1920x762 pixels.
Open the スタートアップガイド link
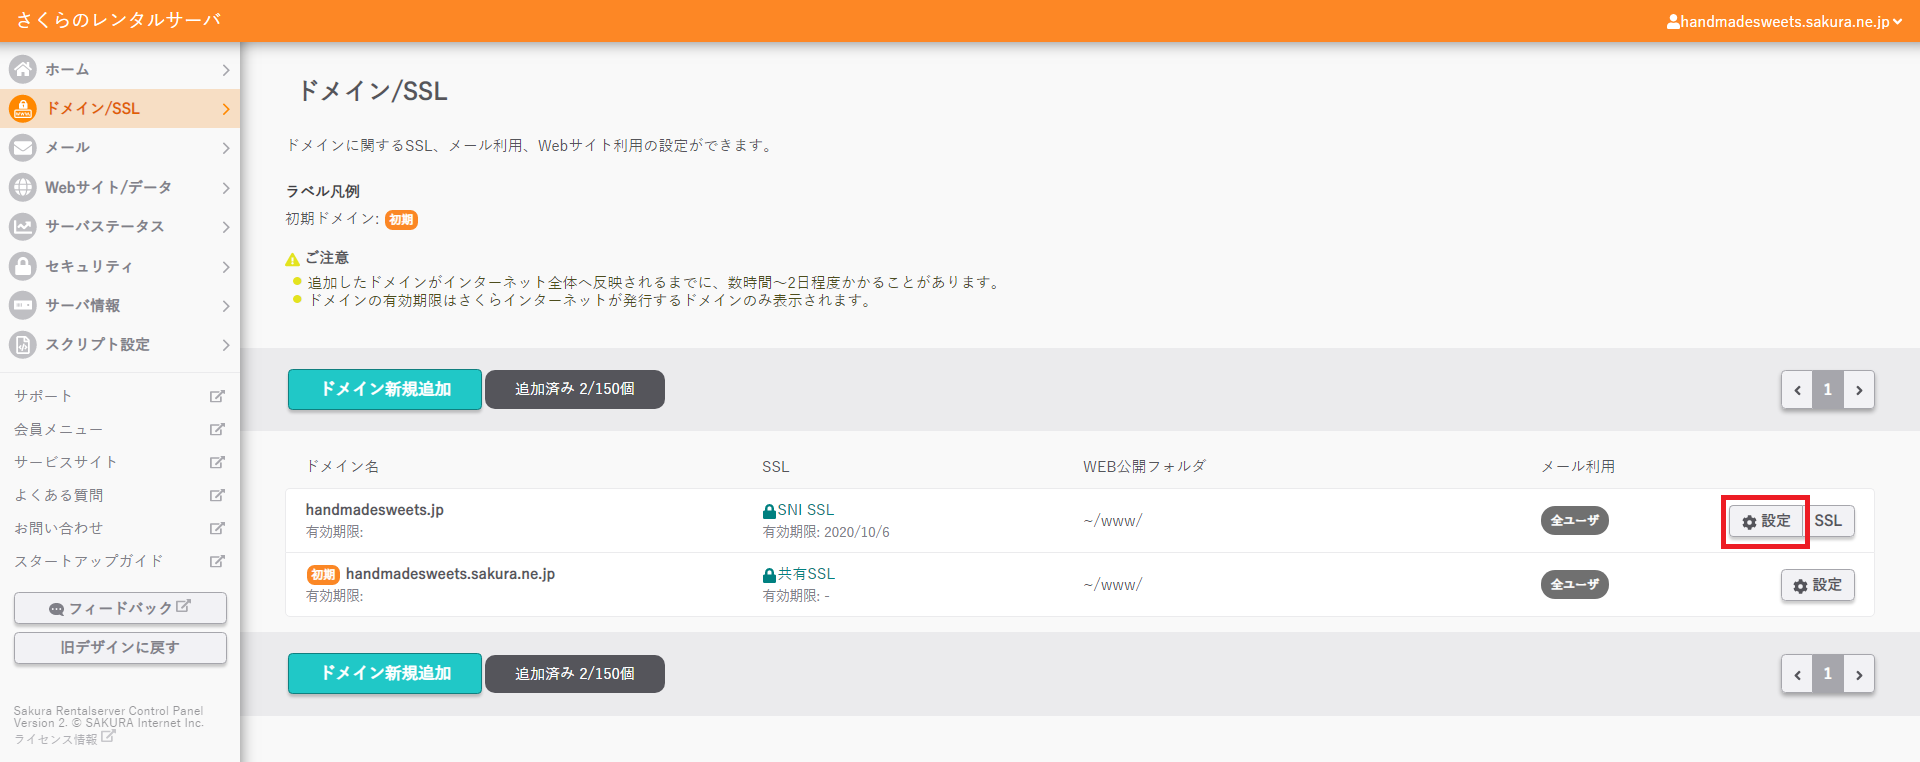pos(88,561)
